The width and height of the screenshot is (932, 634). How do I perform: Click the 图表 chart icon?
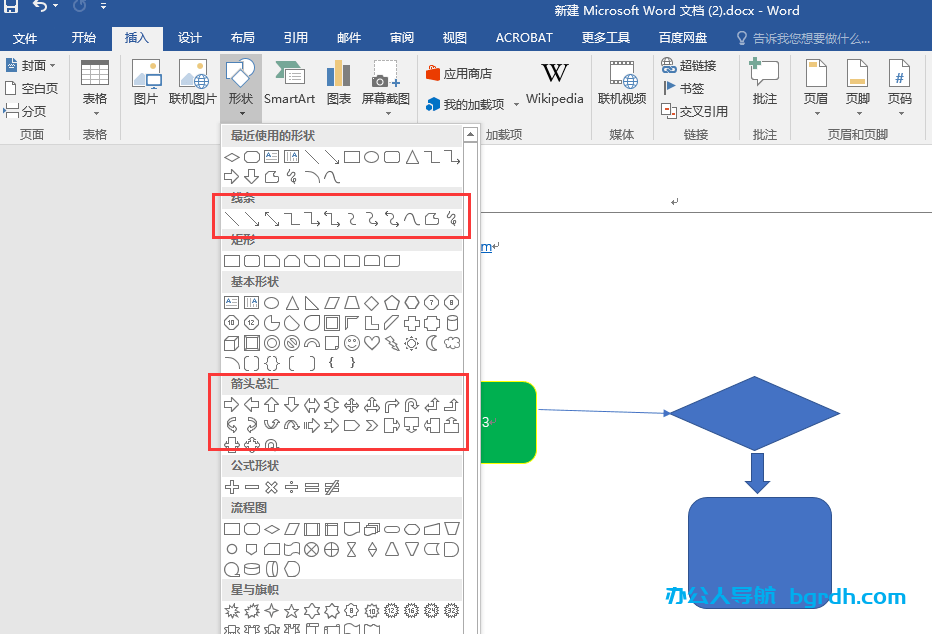(339, 83)
